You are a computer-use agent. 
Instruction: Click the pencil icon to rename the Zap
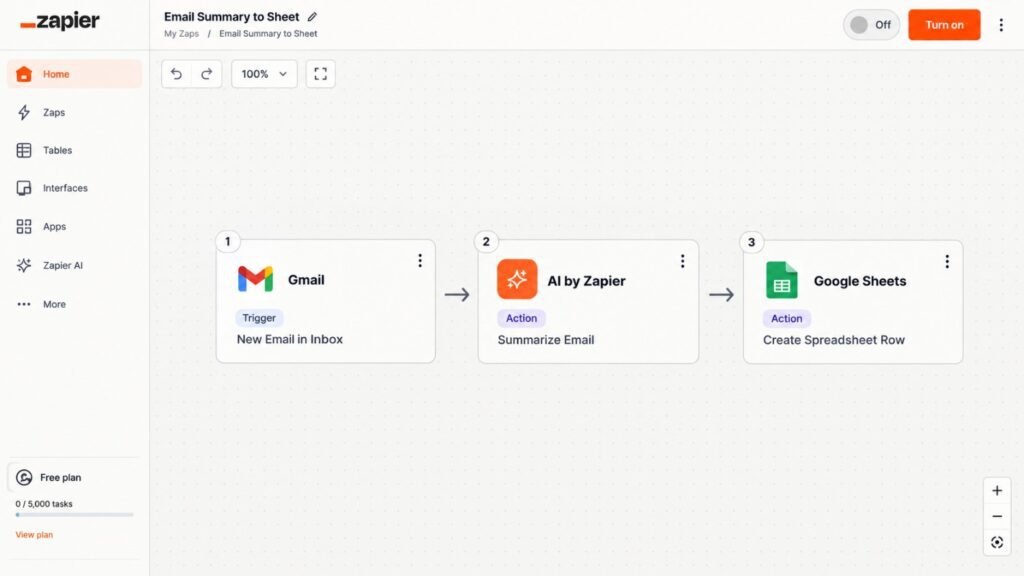coord(312,17)
